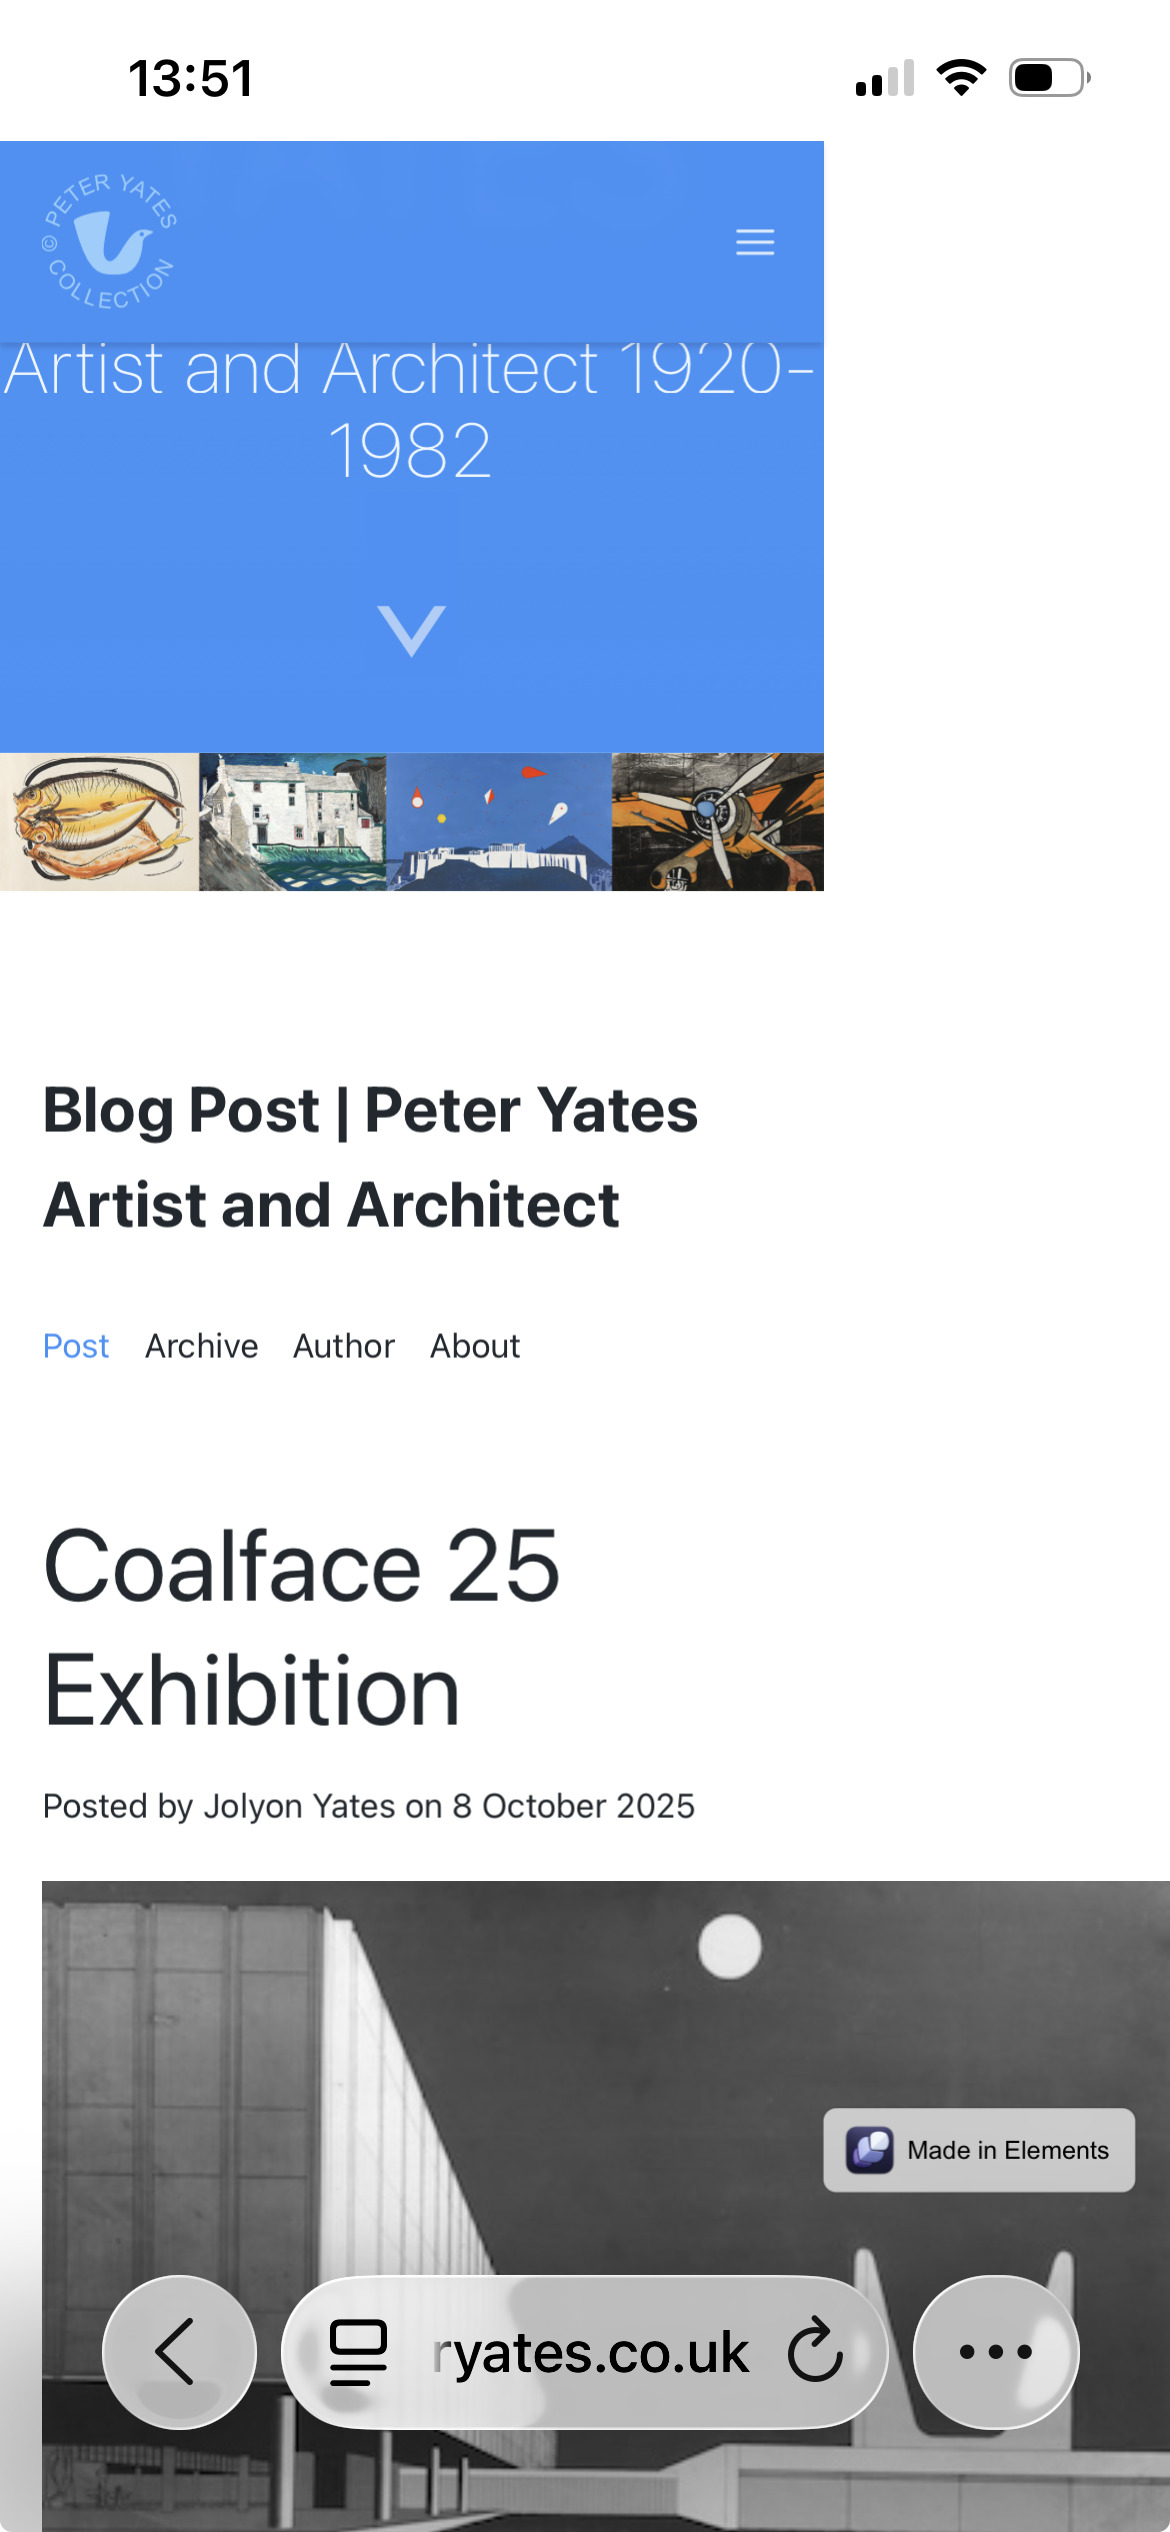Tap the browser back arrow button
The width and height of the screenshot is (1170, 2532).
179,2351
